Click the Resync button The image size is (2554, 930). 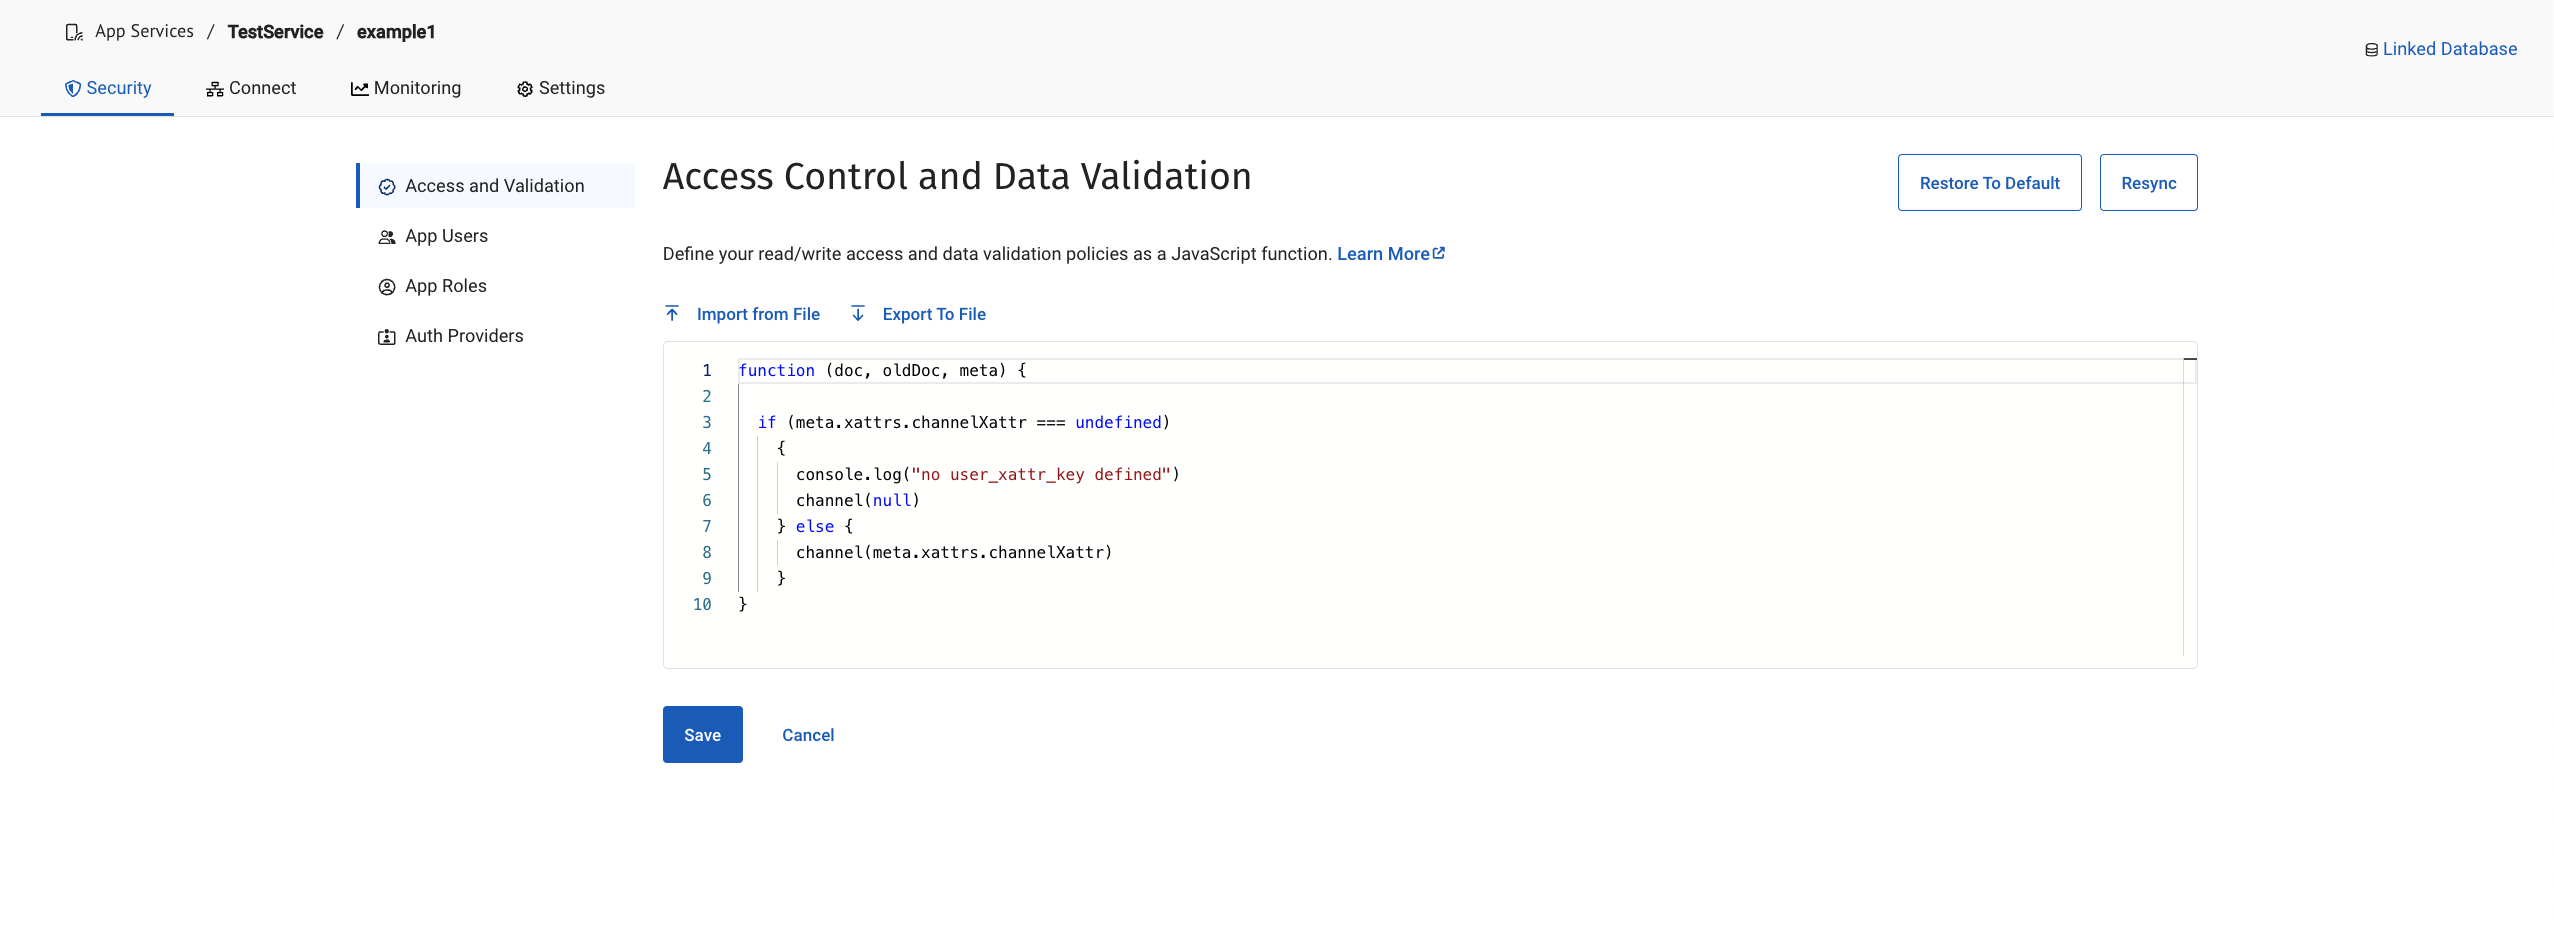pyautogui.click(x=2149, y=182)
